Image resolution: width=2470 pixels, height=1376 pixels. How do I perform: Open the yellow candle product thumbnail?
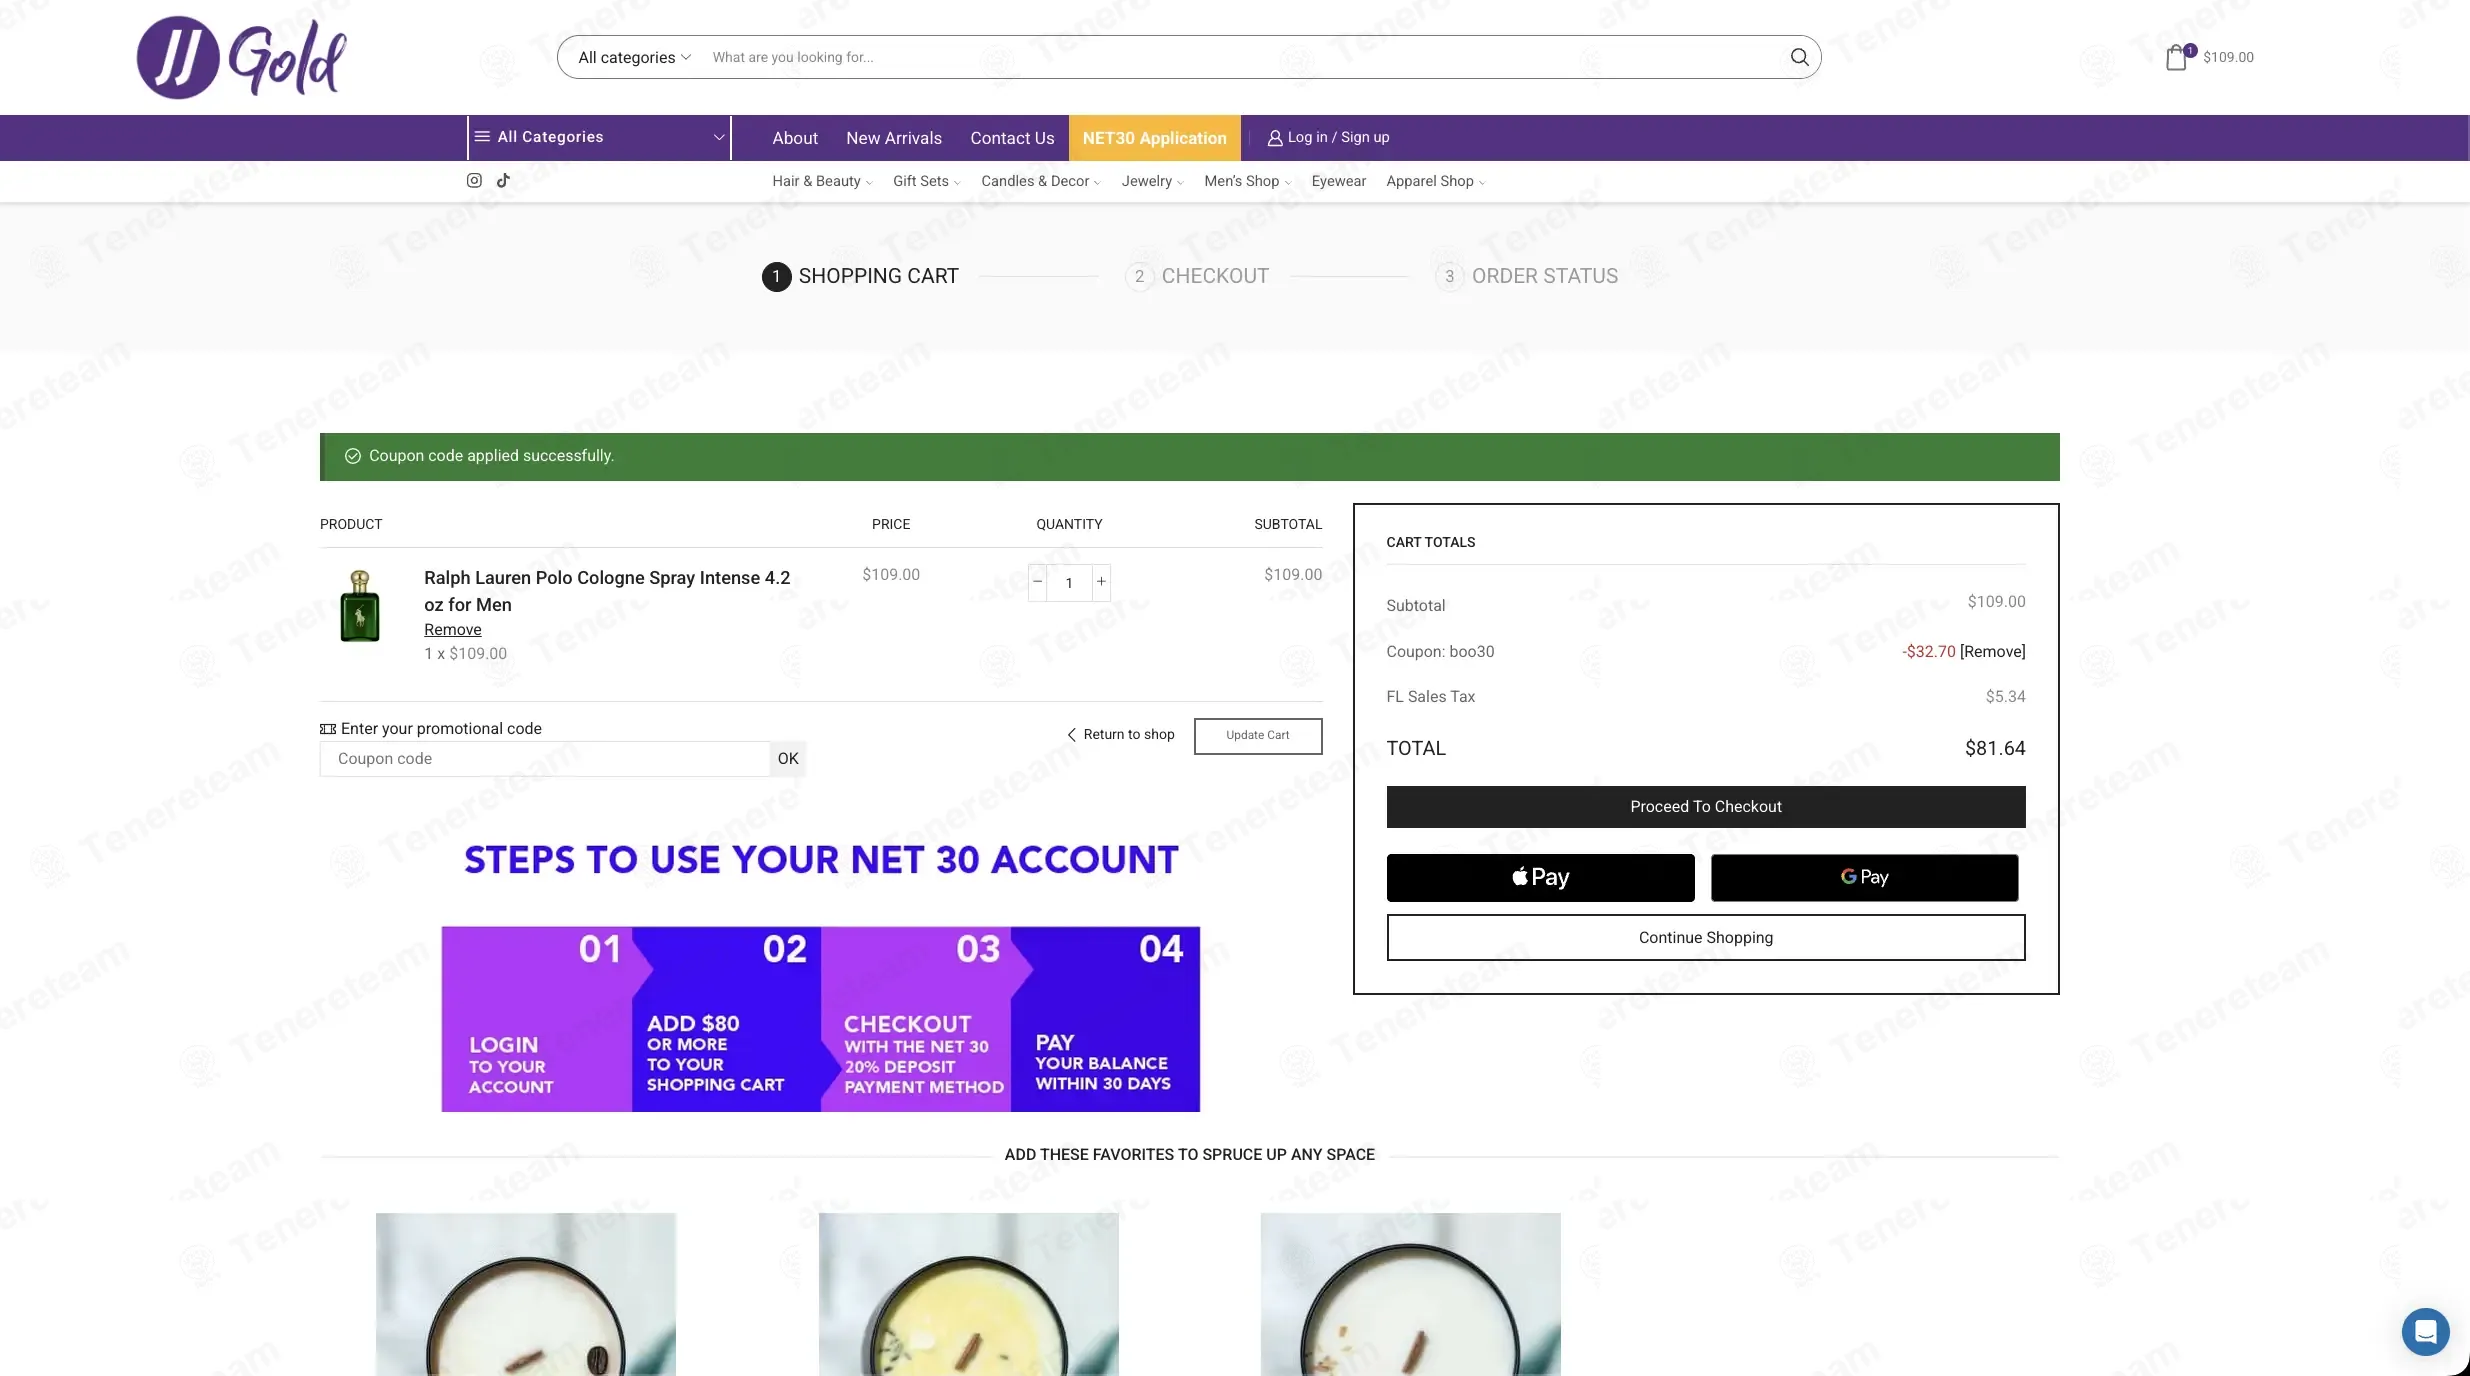[969, 1294]
